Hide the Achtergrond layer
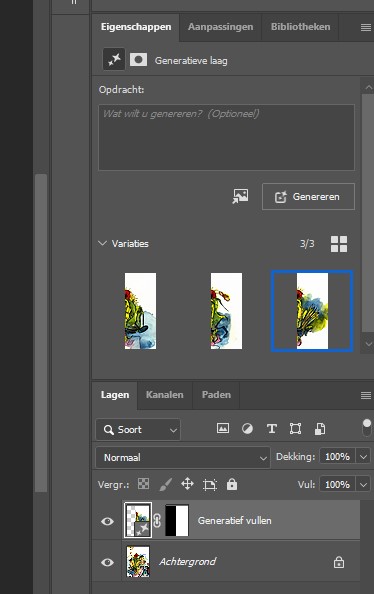Image resolution: width=374 pixels, height=594 pixels. tap(107, 562)
